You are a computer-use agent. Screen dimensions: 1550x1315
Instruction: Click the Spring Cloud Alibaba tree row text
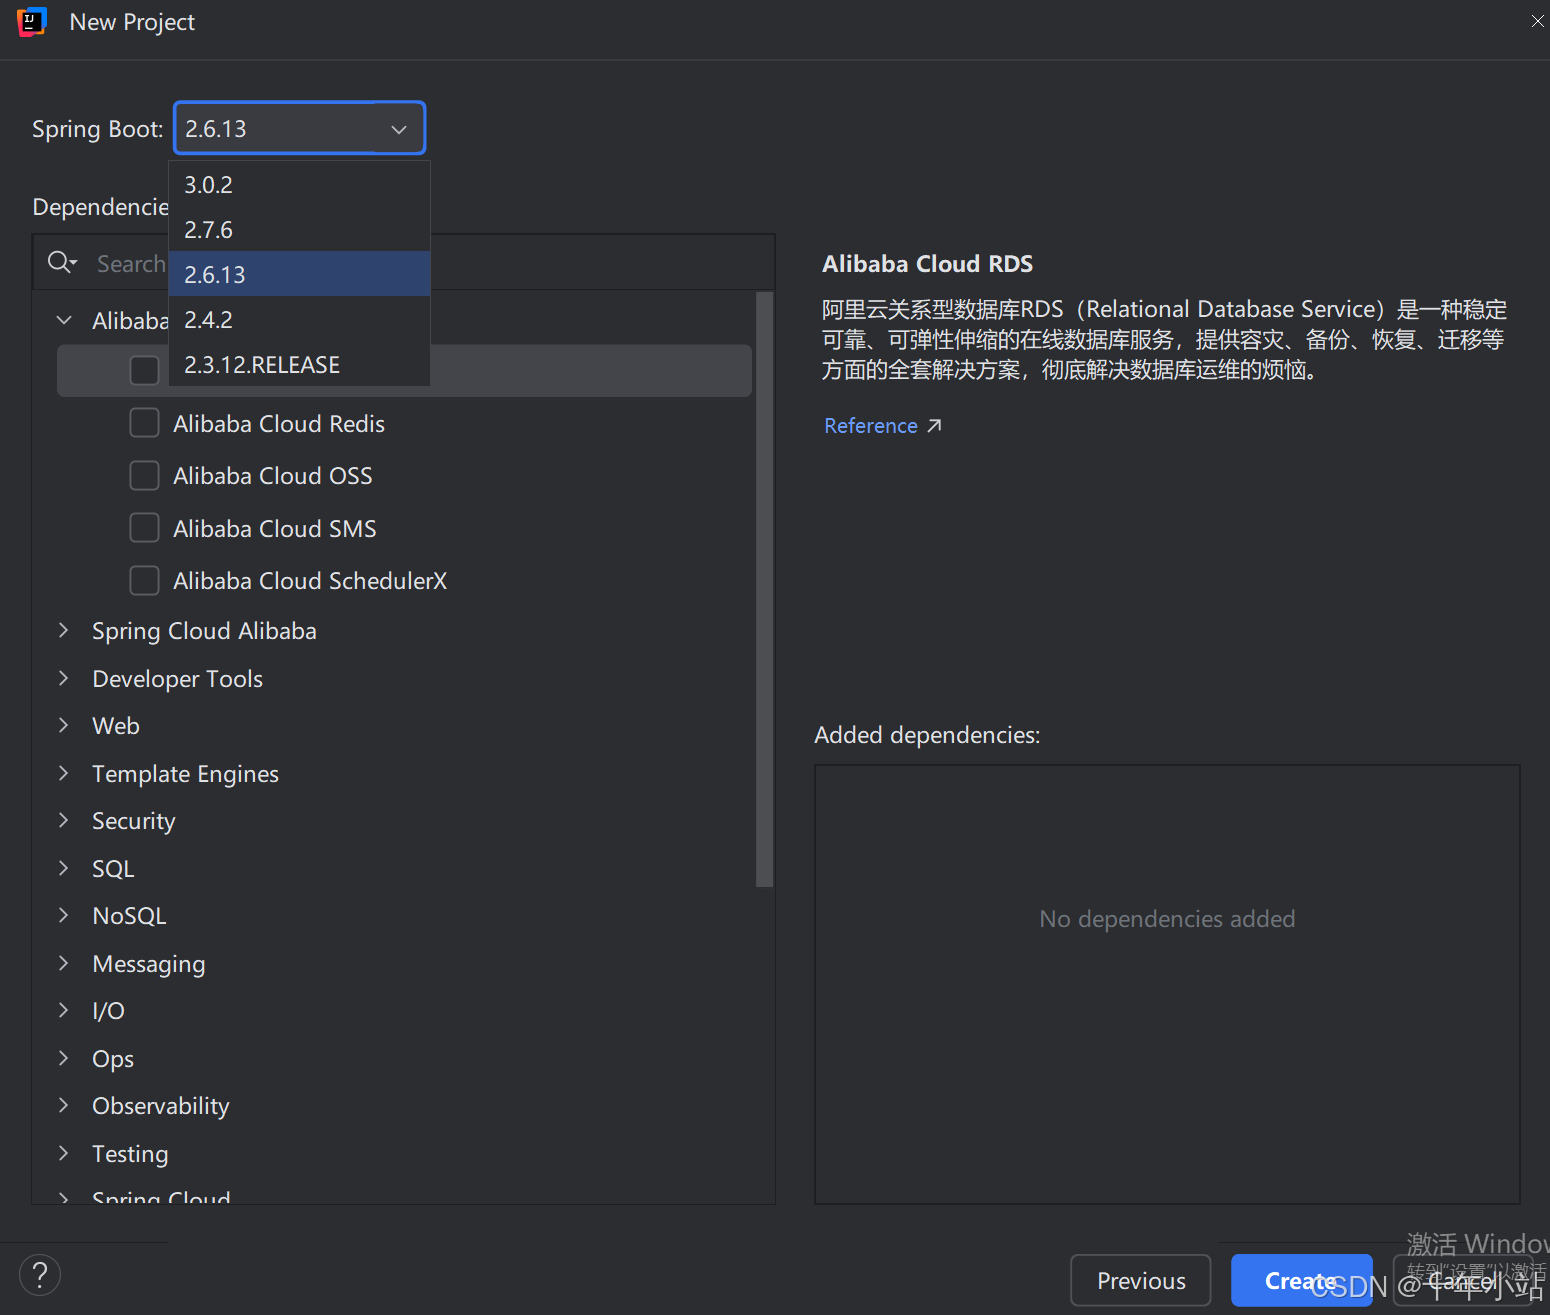[204, 631]
